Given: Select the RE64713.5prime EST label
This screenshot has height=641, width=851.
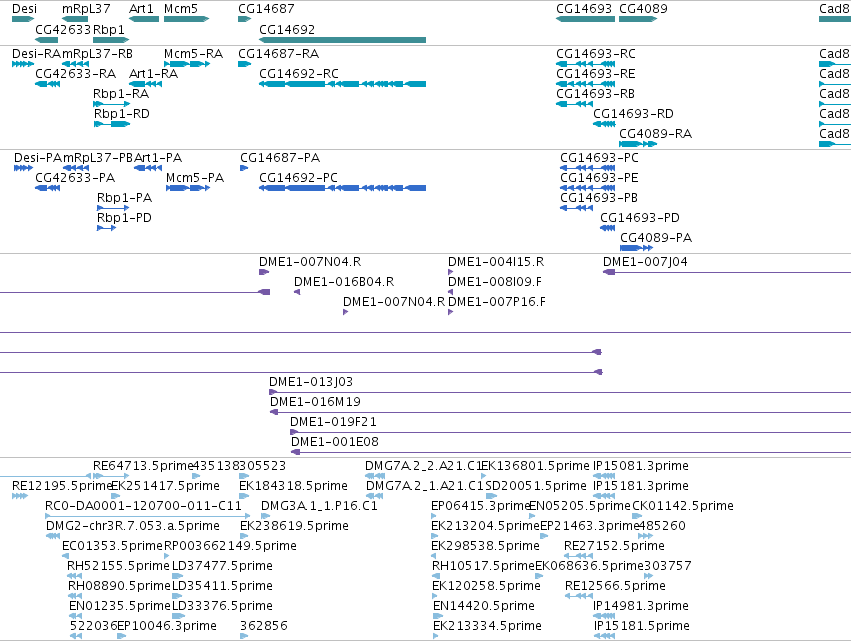Looking at the screenshot, I should click(x=143, y=466).
